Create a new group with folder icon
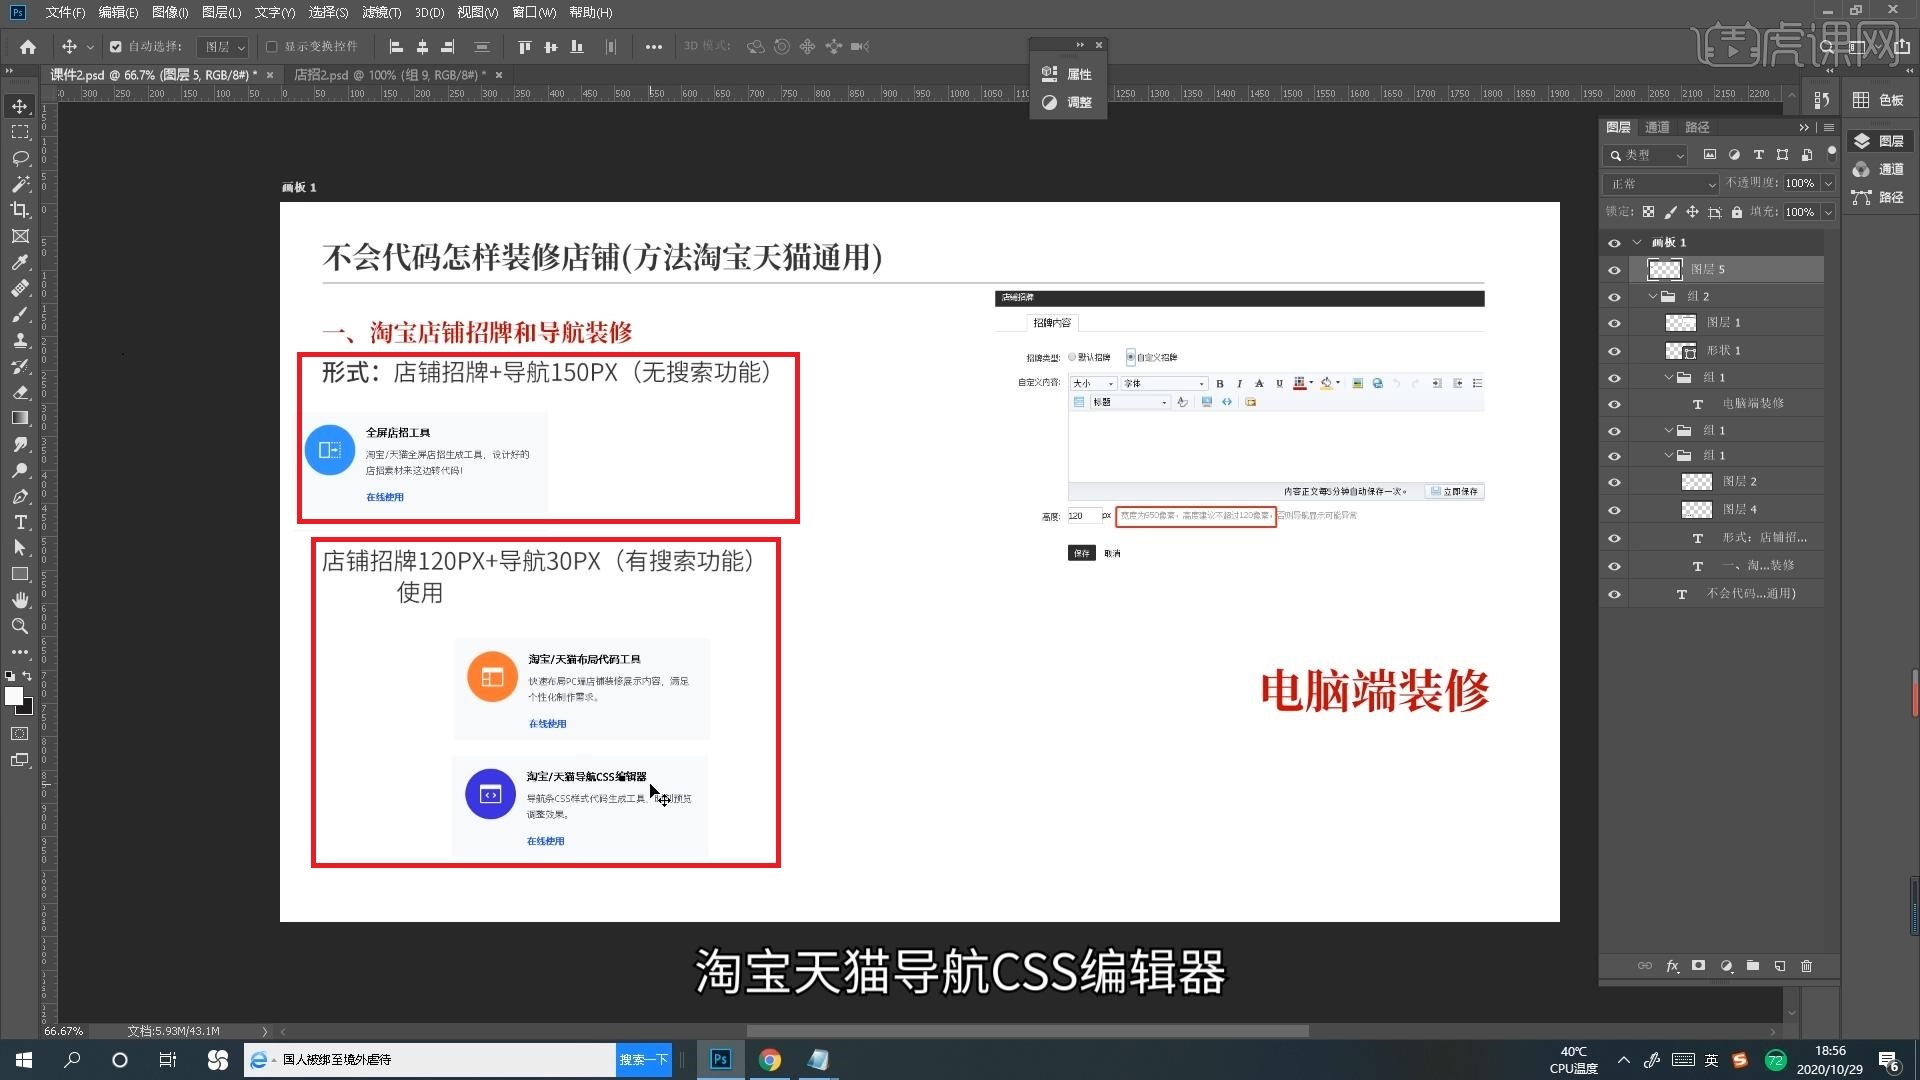The width and height of the screenshot is (1920, 1080). (1753, 966)
